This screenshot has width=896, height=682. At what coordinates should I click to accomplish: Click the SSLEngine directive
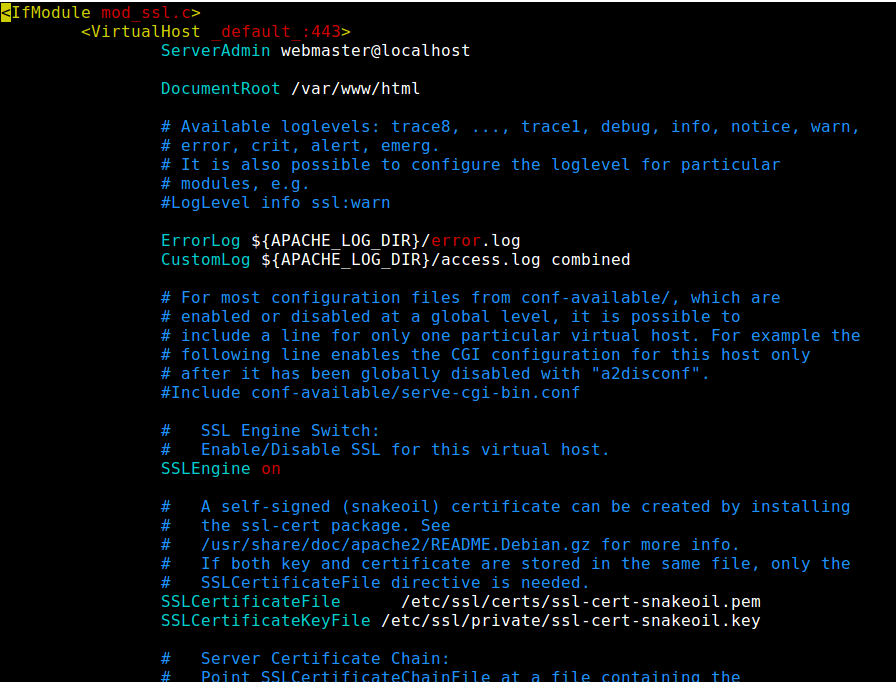tap(206, 468)
